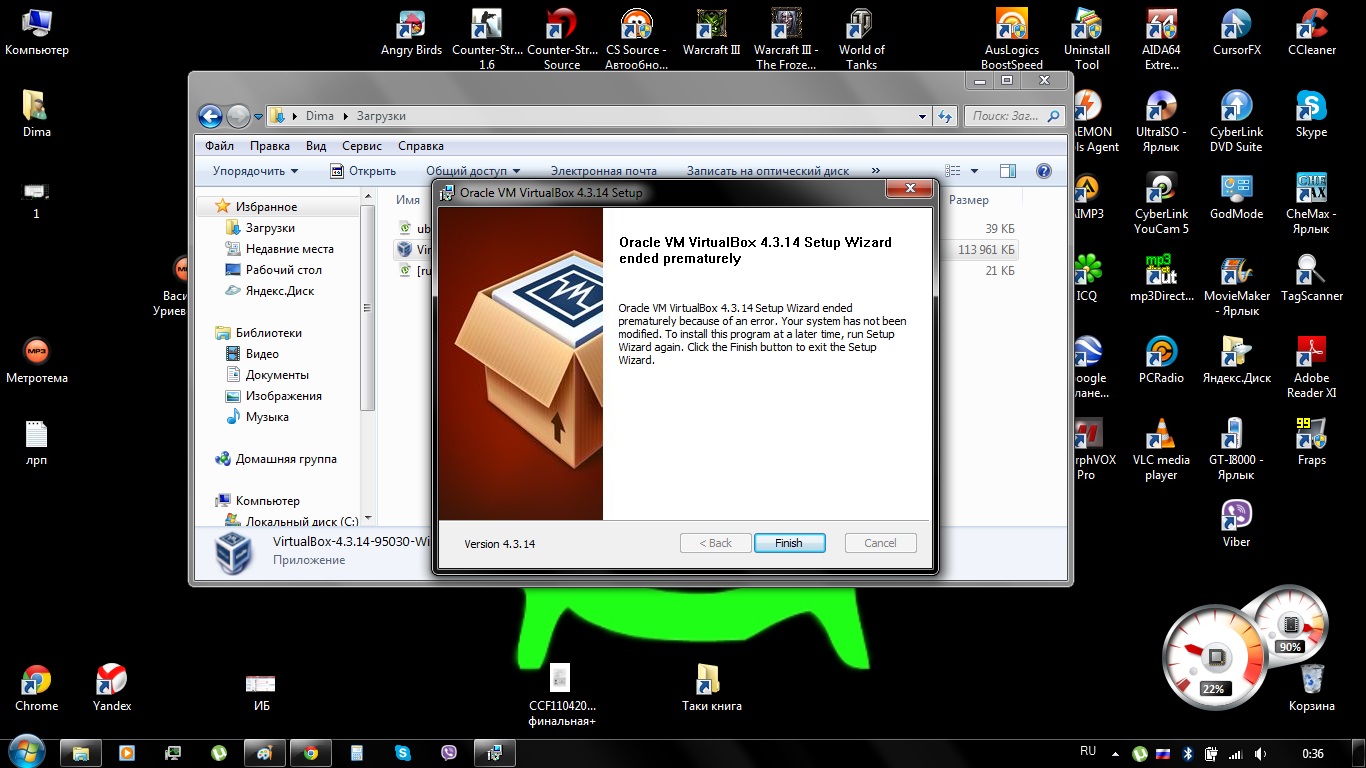Open the Windows Start menu
Viewport: 1366px width, 768px height.
(25, 752)
